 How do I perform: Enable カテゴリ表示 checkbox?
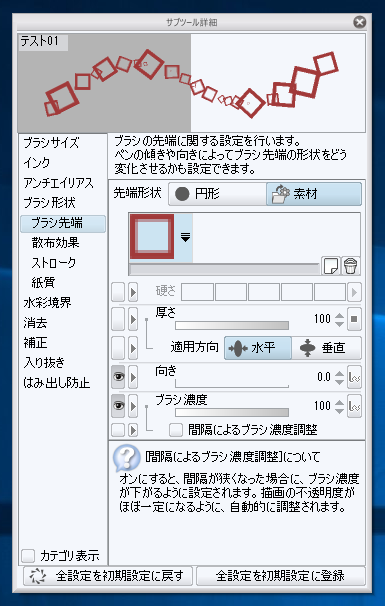click(28, 556)
